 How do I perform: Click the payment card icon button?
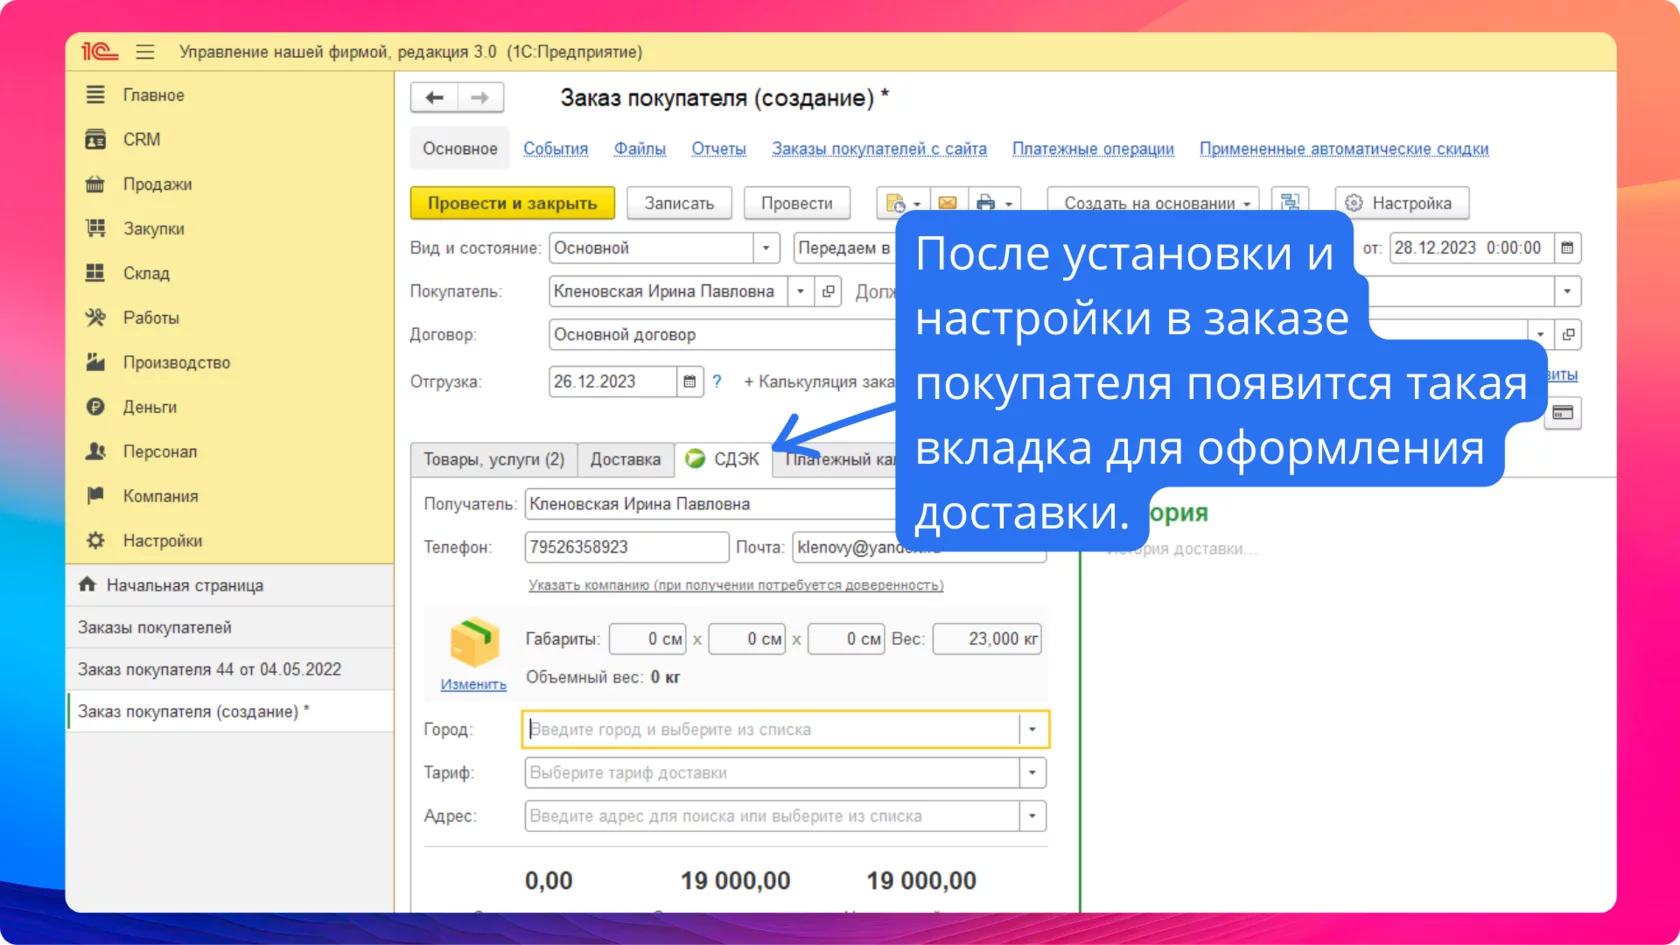[x=1562, y=413]
